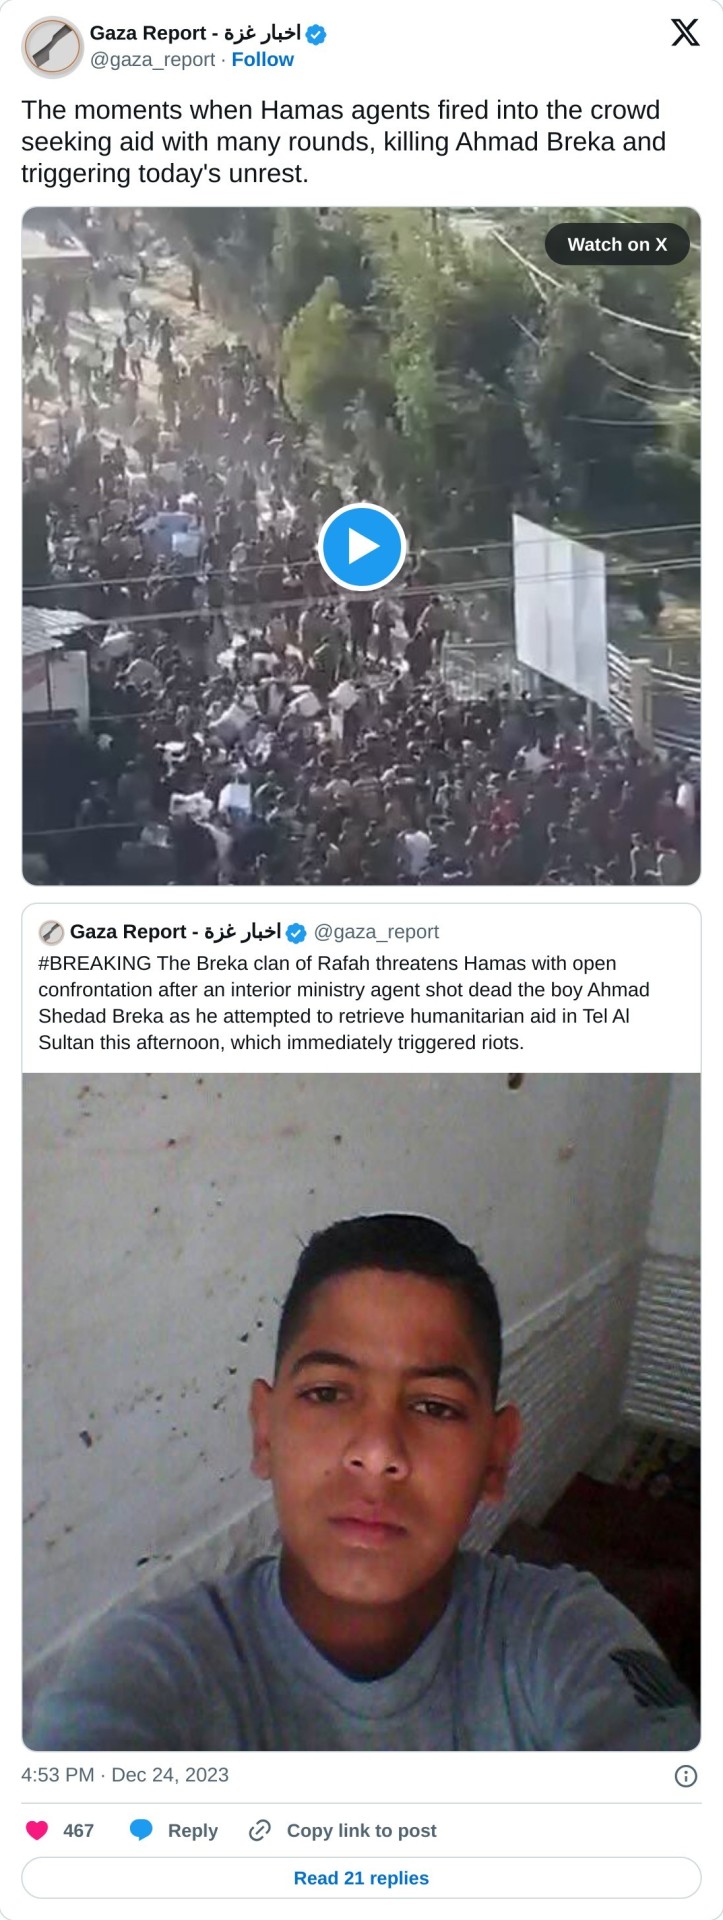Click the Gaza Report account name
Screen dimensions: 723x1920
pos(195,33)
